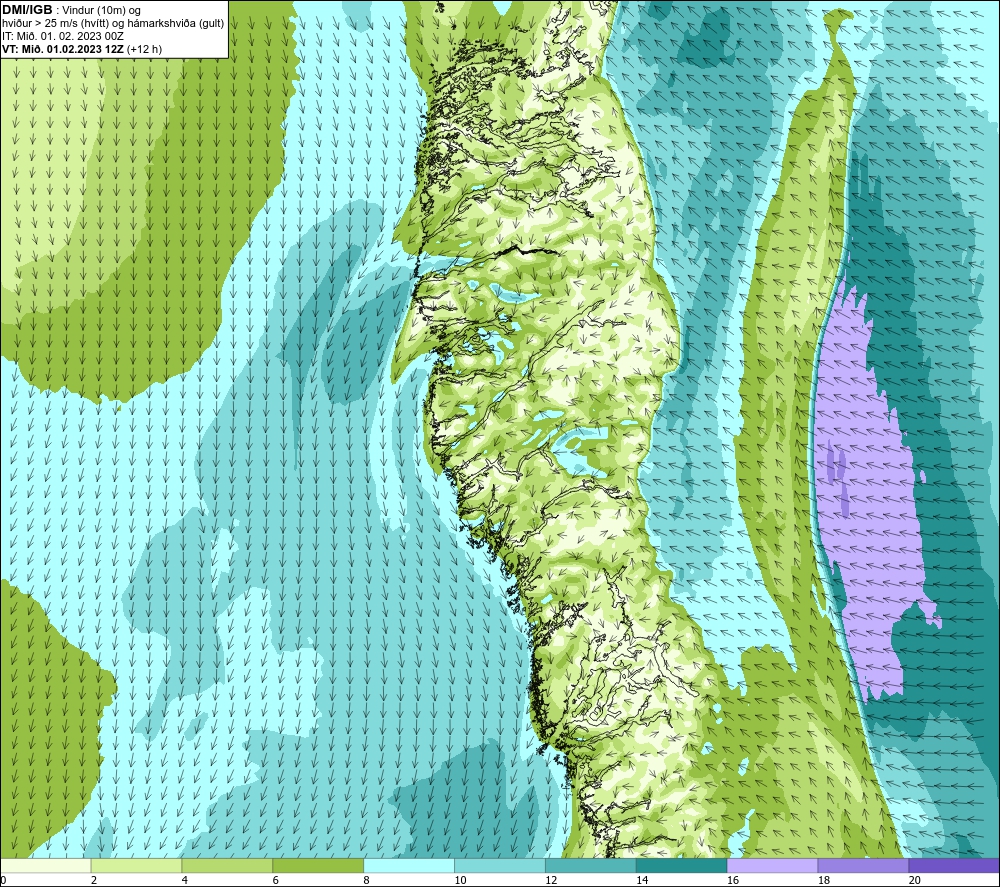Click the 12-14 m/s teal legend swatch
The height and width of the screenshot is (887, 1000).
pyautogui.click(x=591, y=866)
